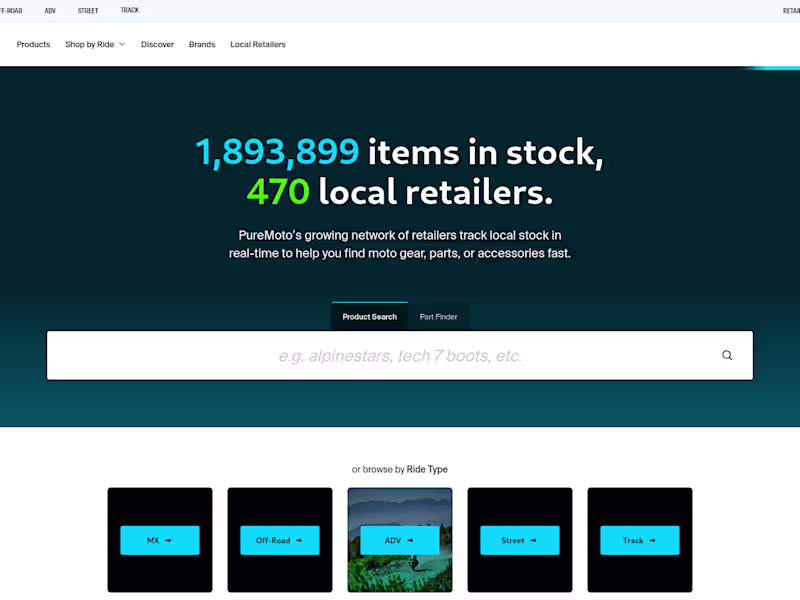Select the Product Search tab
Viewport: 800px width, 600px height.
(369, 316)
